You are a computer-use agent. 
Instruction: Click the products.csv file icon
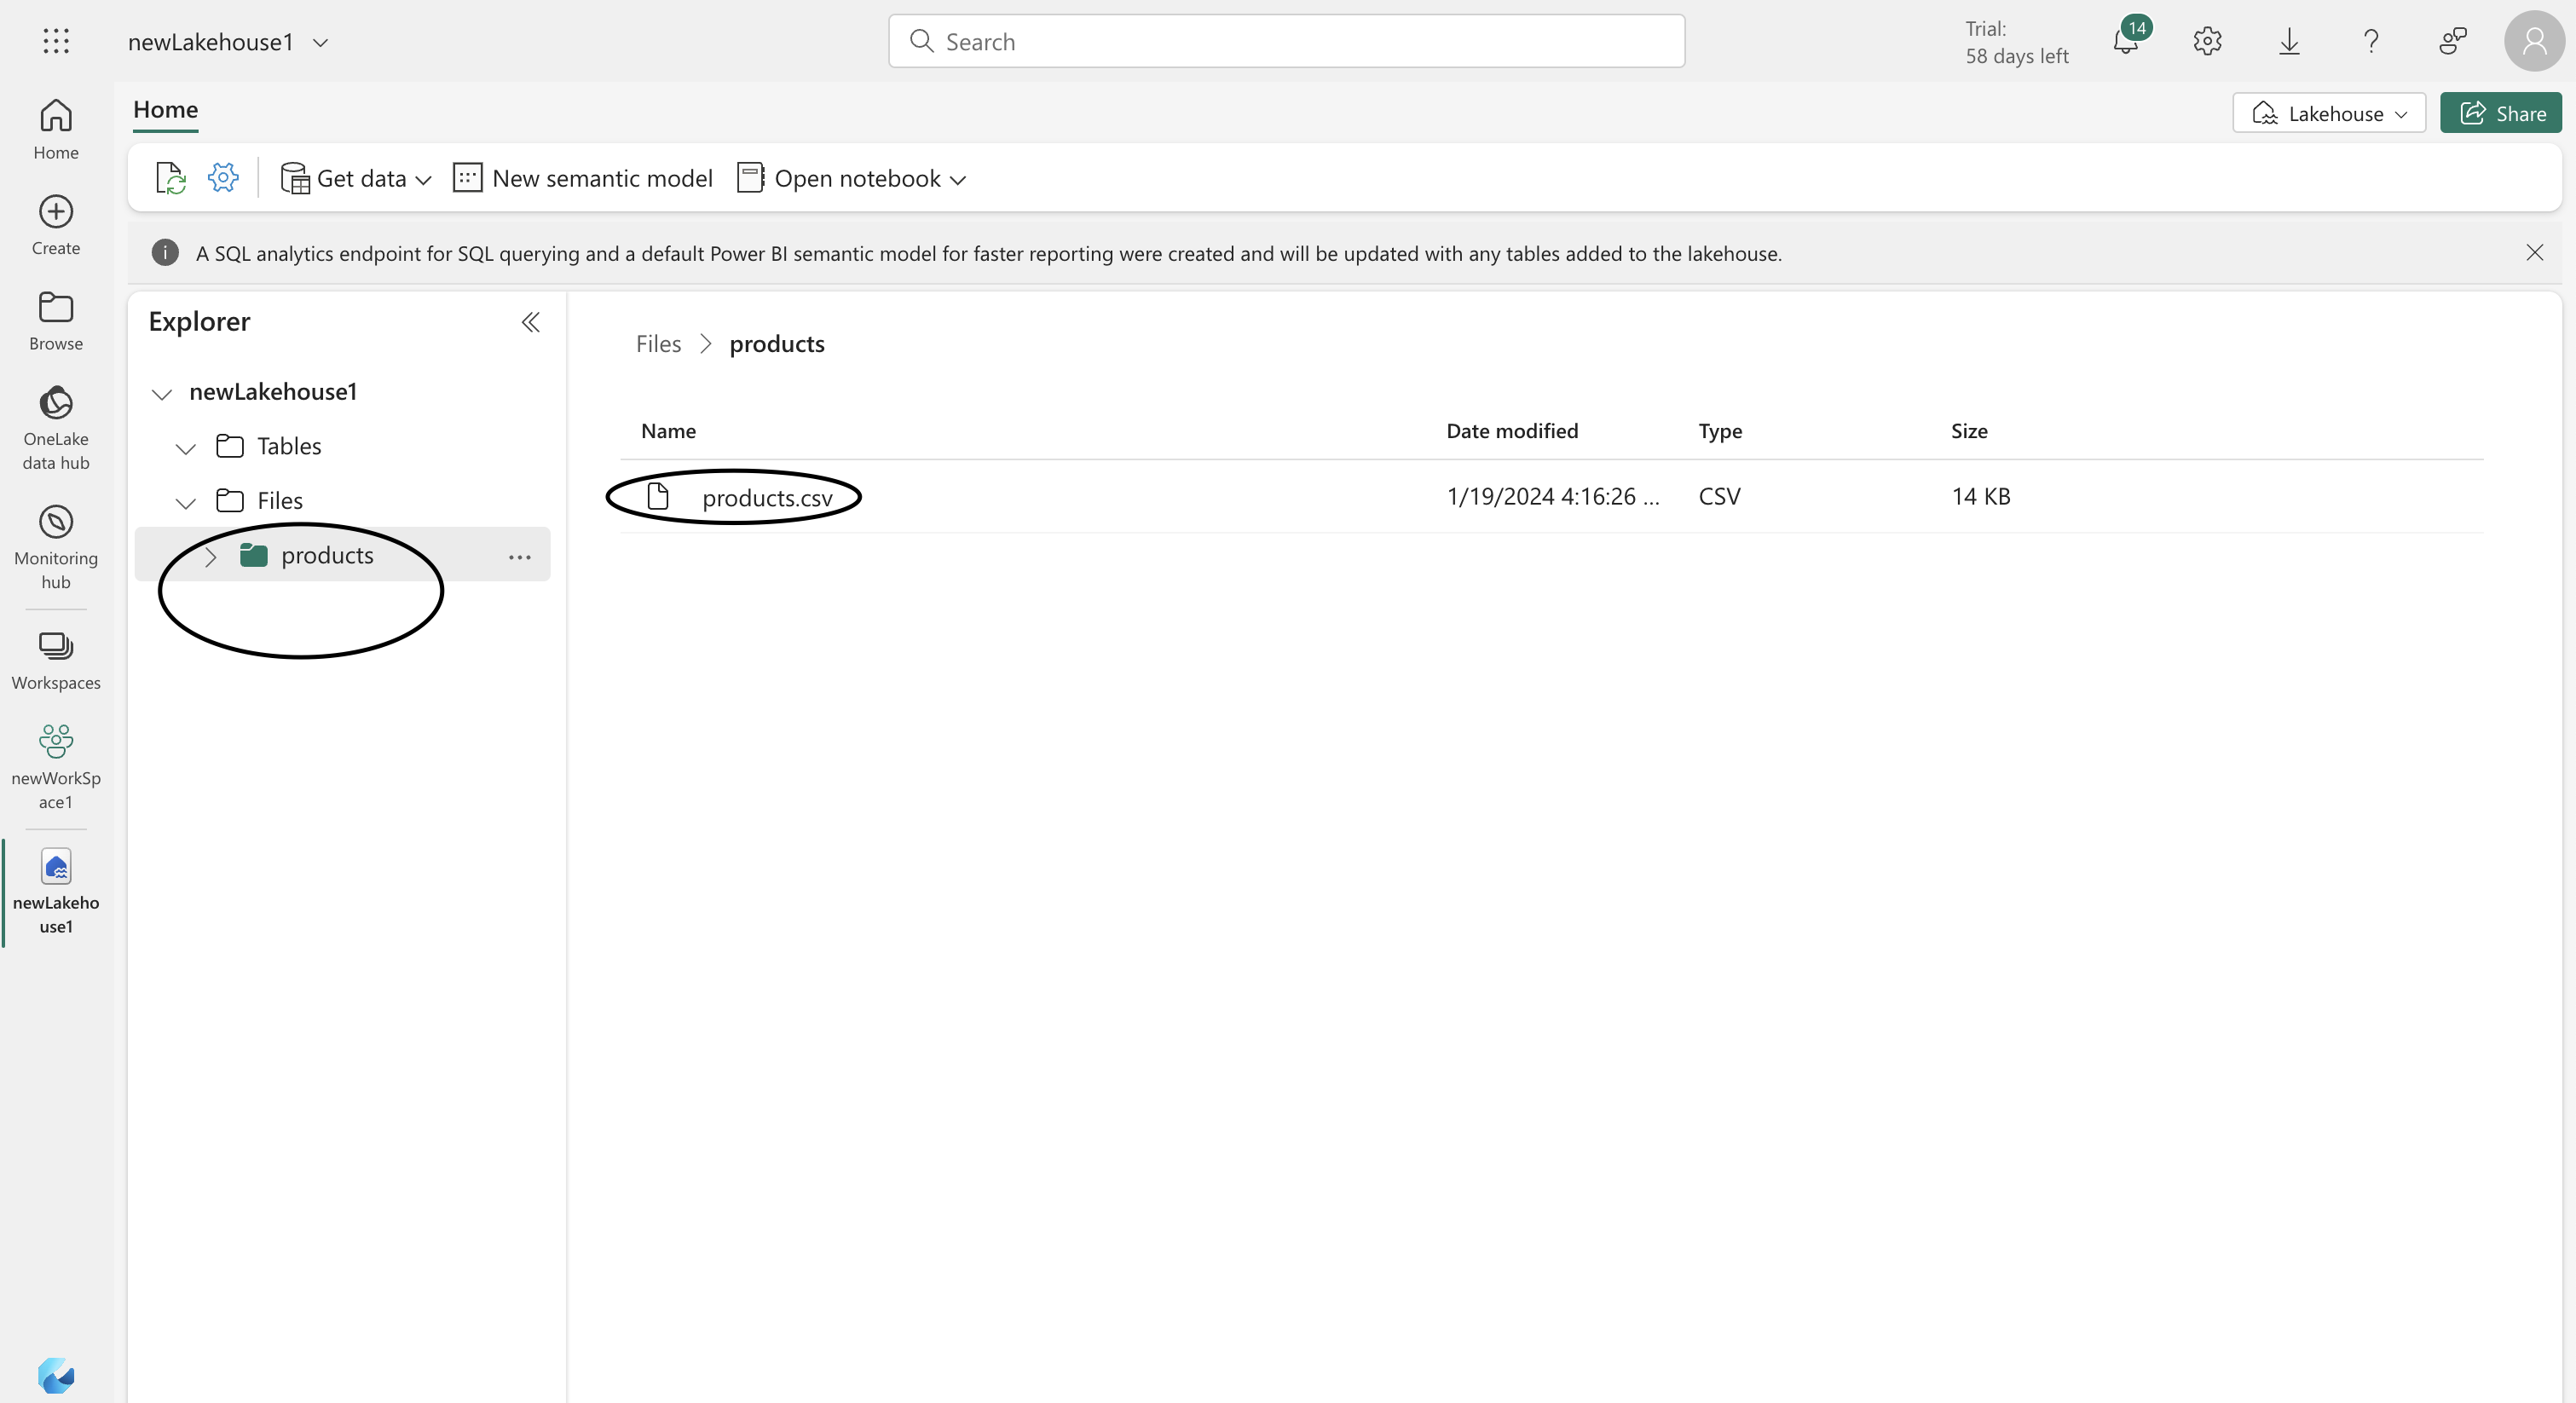pyautogui.click(x=658, y=496)
